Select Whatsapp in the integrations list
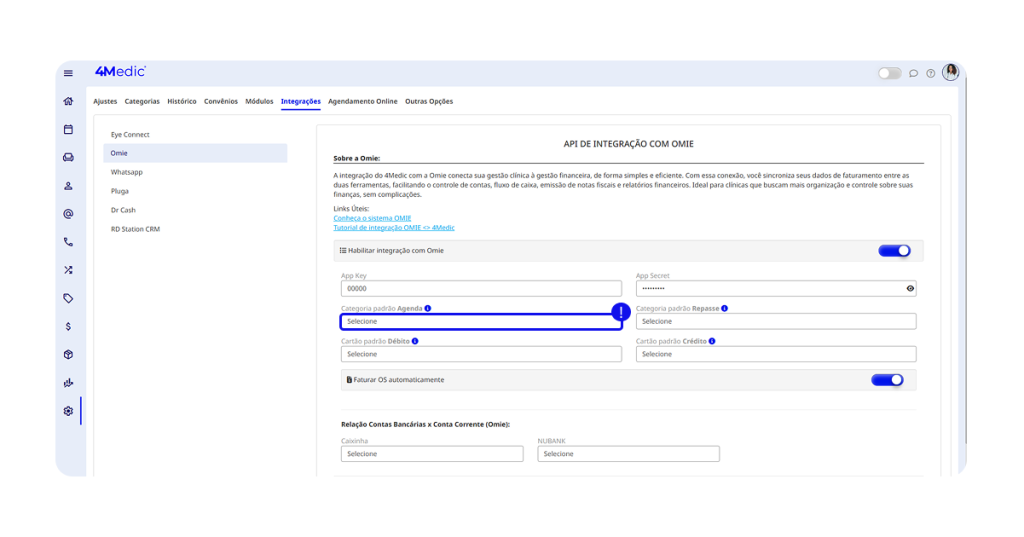1024x537 pixels. 127,172
